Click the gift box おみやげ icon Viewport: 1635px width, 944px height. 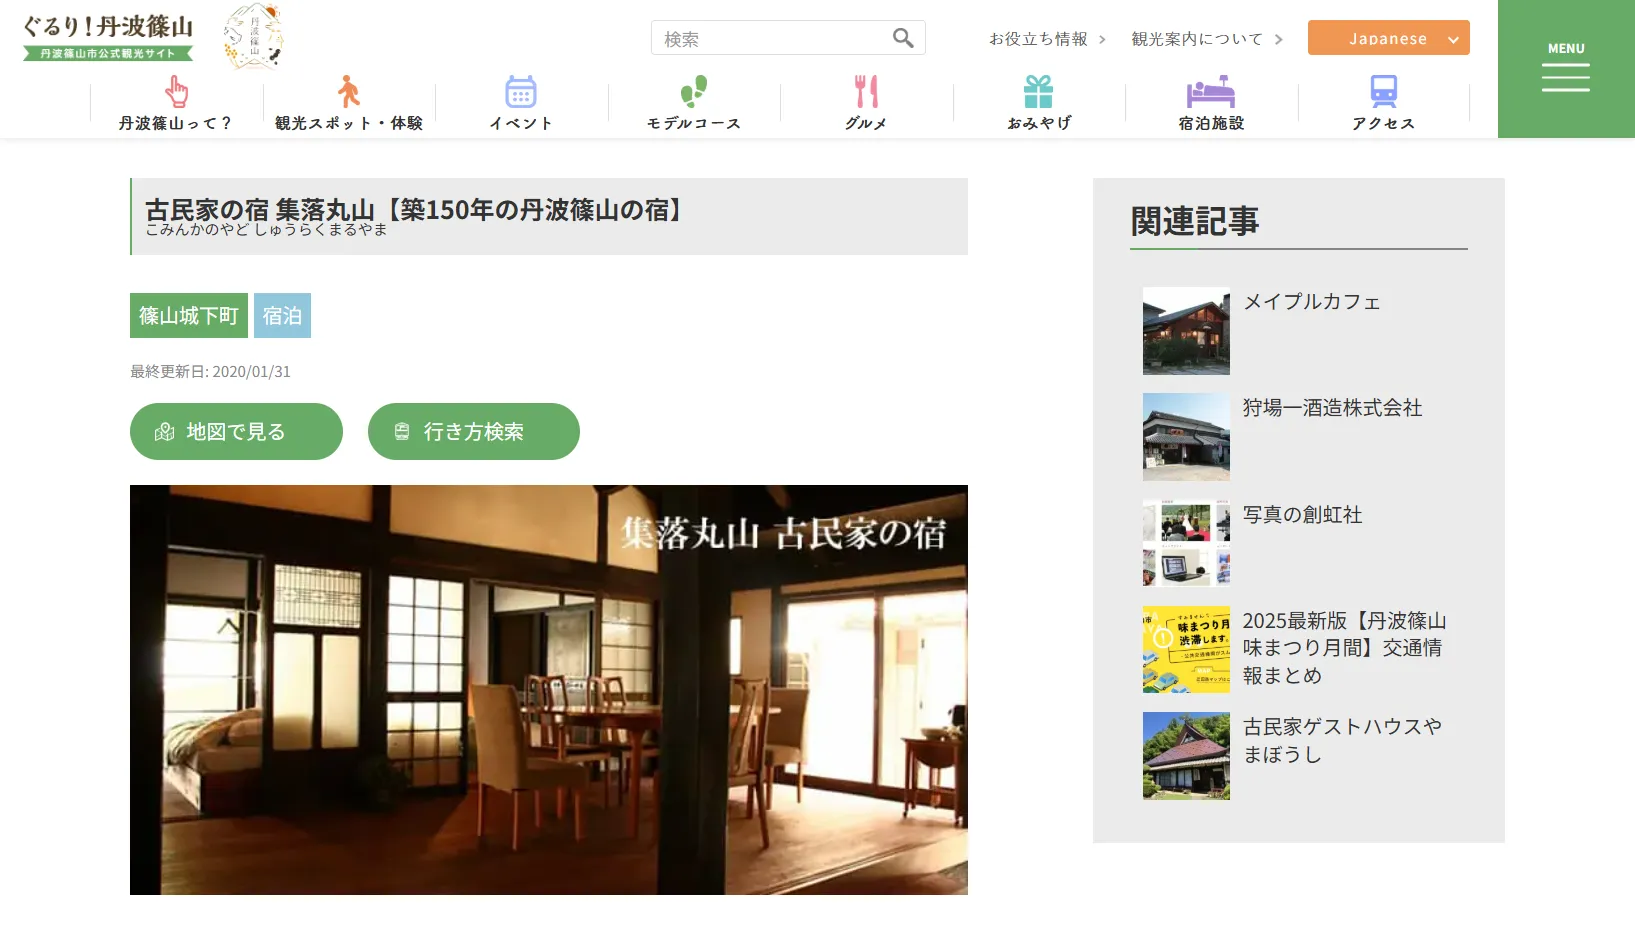point(1038,92)
